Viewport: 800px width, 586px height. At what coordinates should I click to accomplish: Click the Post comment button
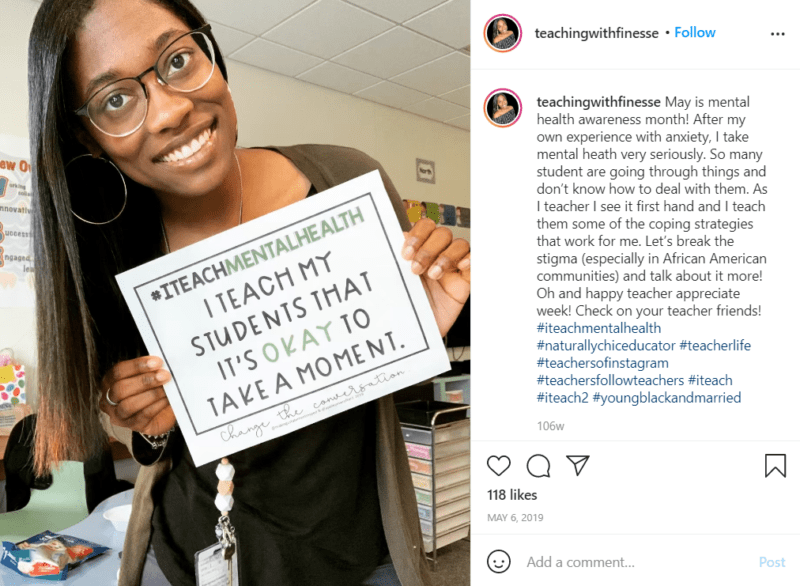click(x=772, y=562)
